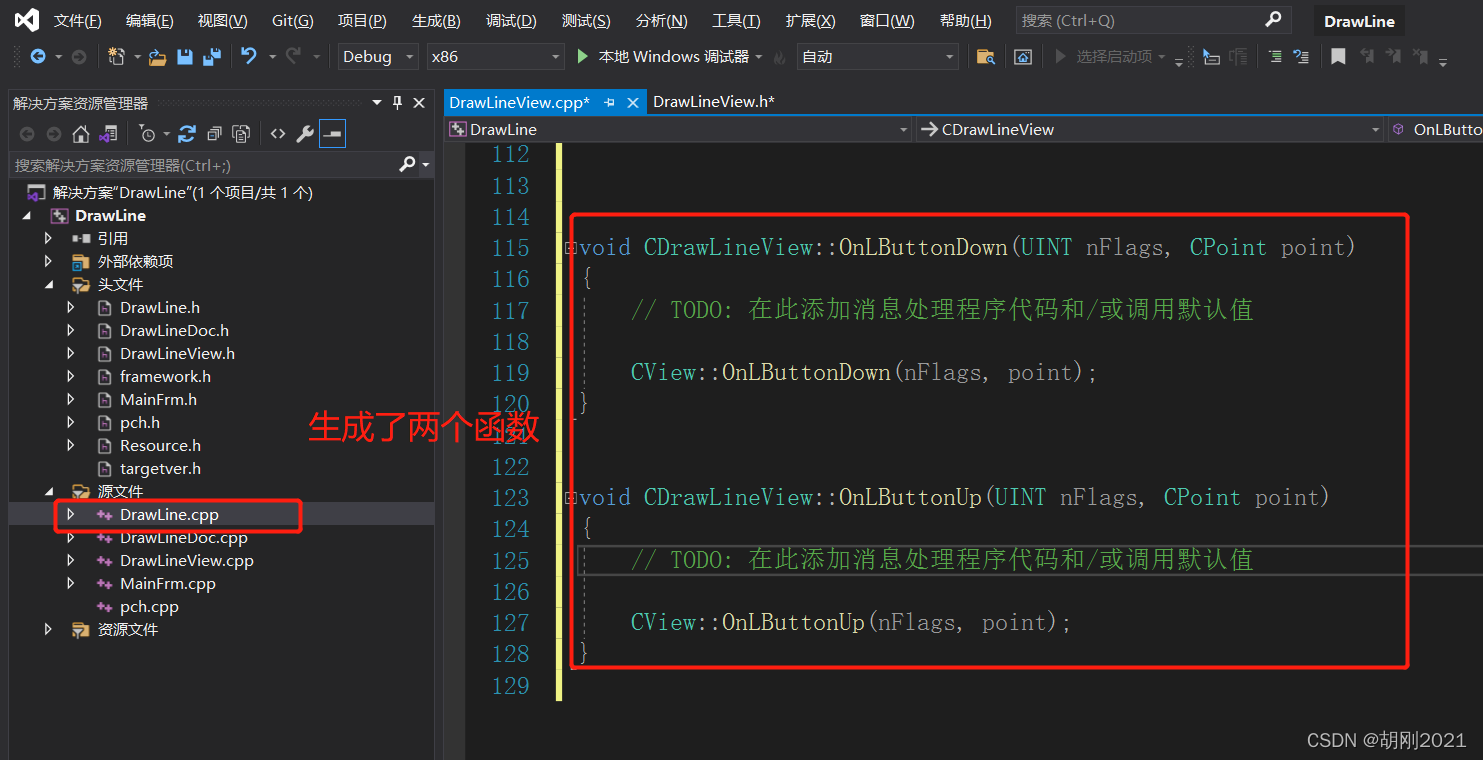Save the current file with single disk icon

coord(185,57)
